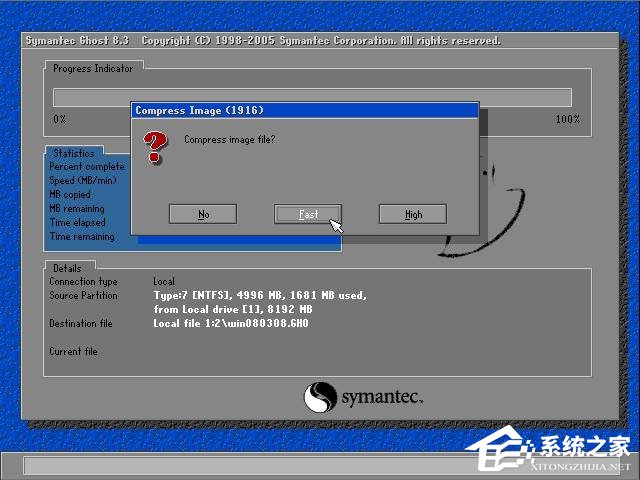Click the 'Destination file' label
The width and height of the screenshot is (640, 480).
81,323
